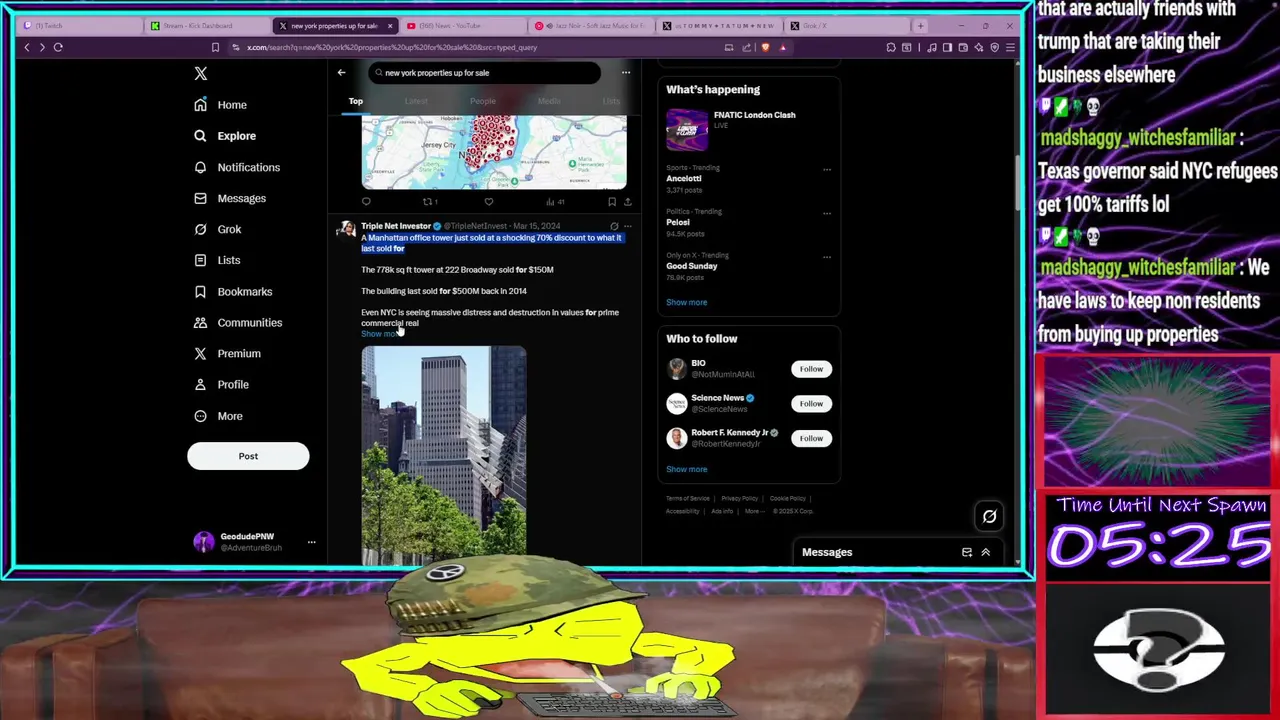Switch to the Media search tab
Viewport: 1280px width, 720px height.
[549, 101]
